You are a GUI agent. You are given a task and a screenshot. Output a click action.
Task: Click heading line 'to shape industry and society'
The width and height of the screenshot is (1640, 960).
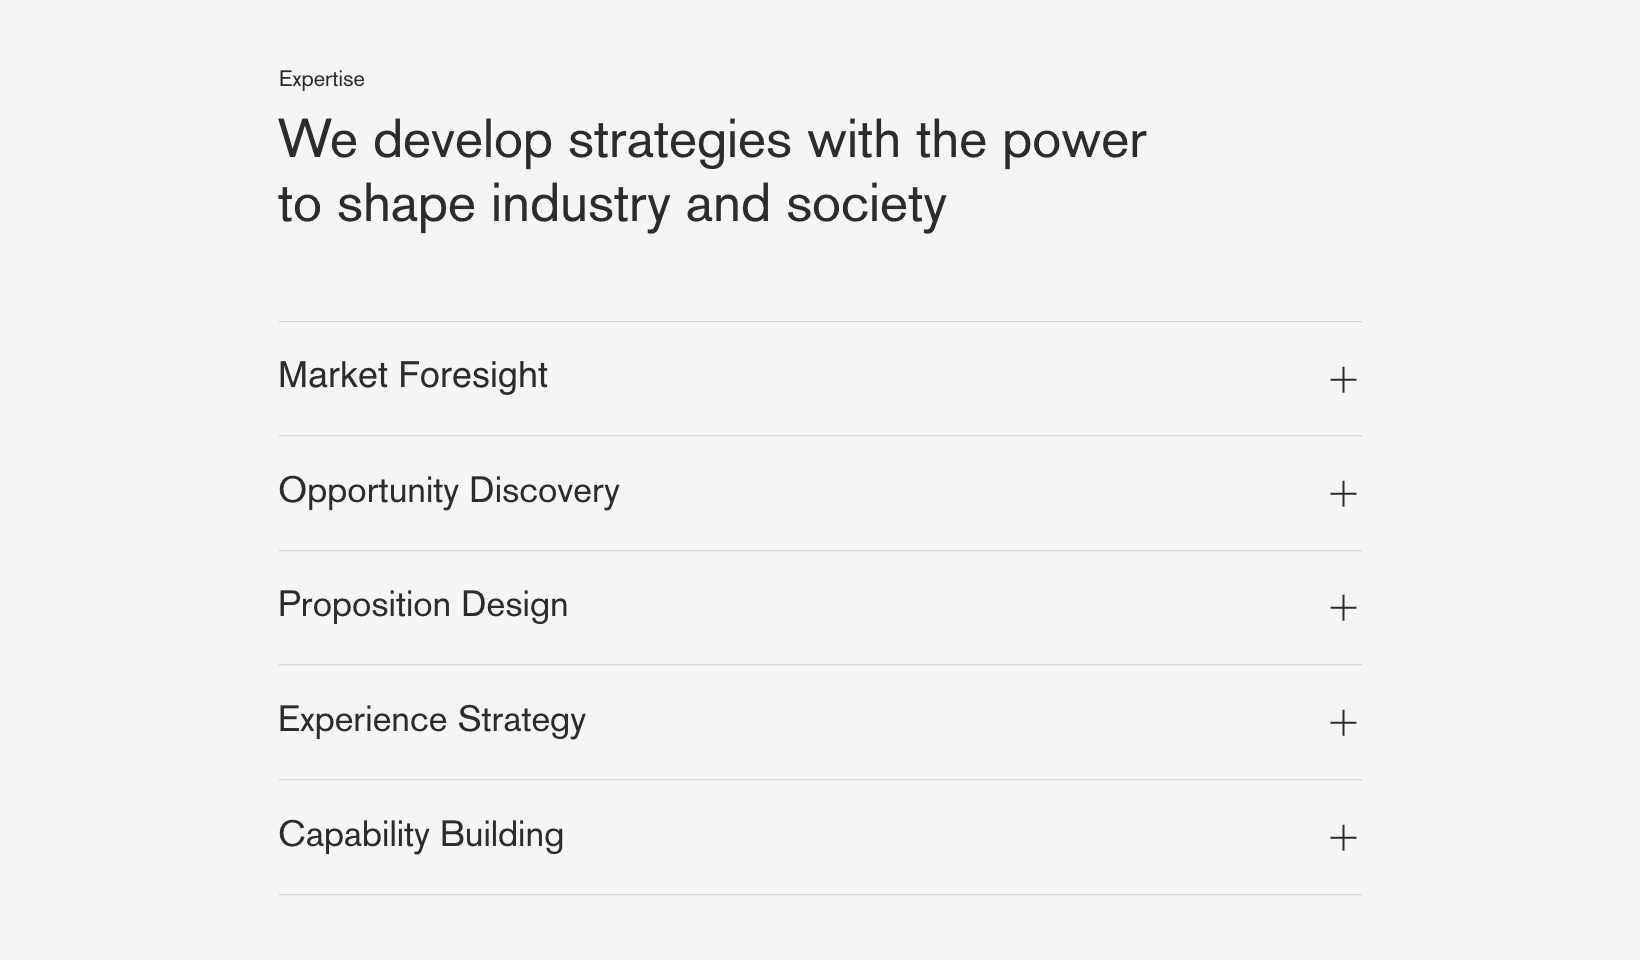(612, 205)
